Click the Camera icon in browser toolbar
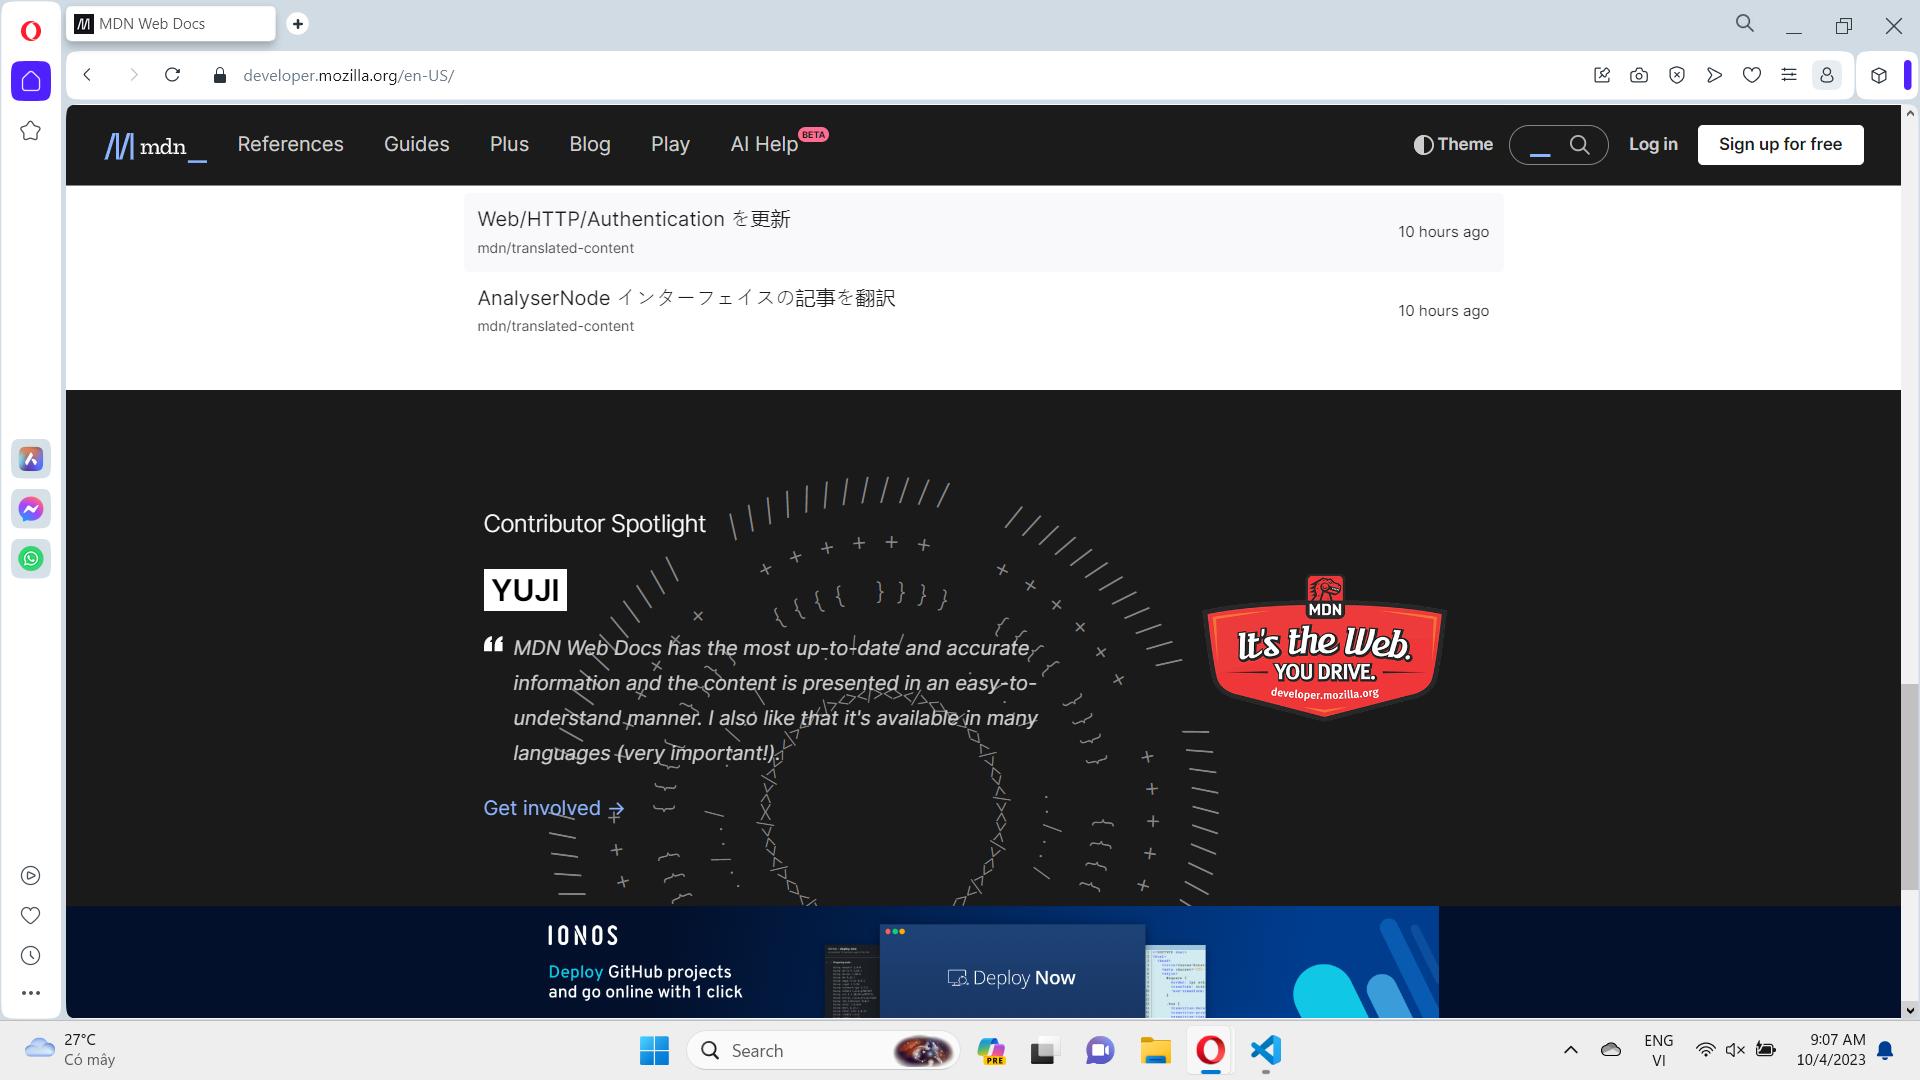 pos(1639,76)
